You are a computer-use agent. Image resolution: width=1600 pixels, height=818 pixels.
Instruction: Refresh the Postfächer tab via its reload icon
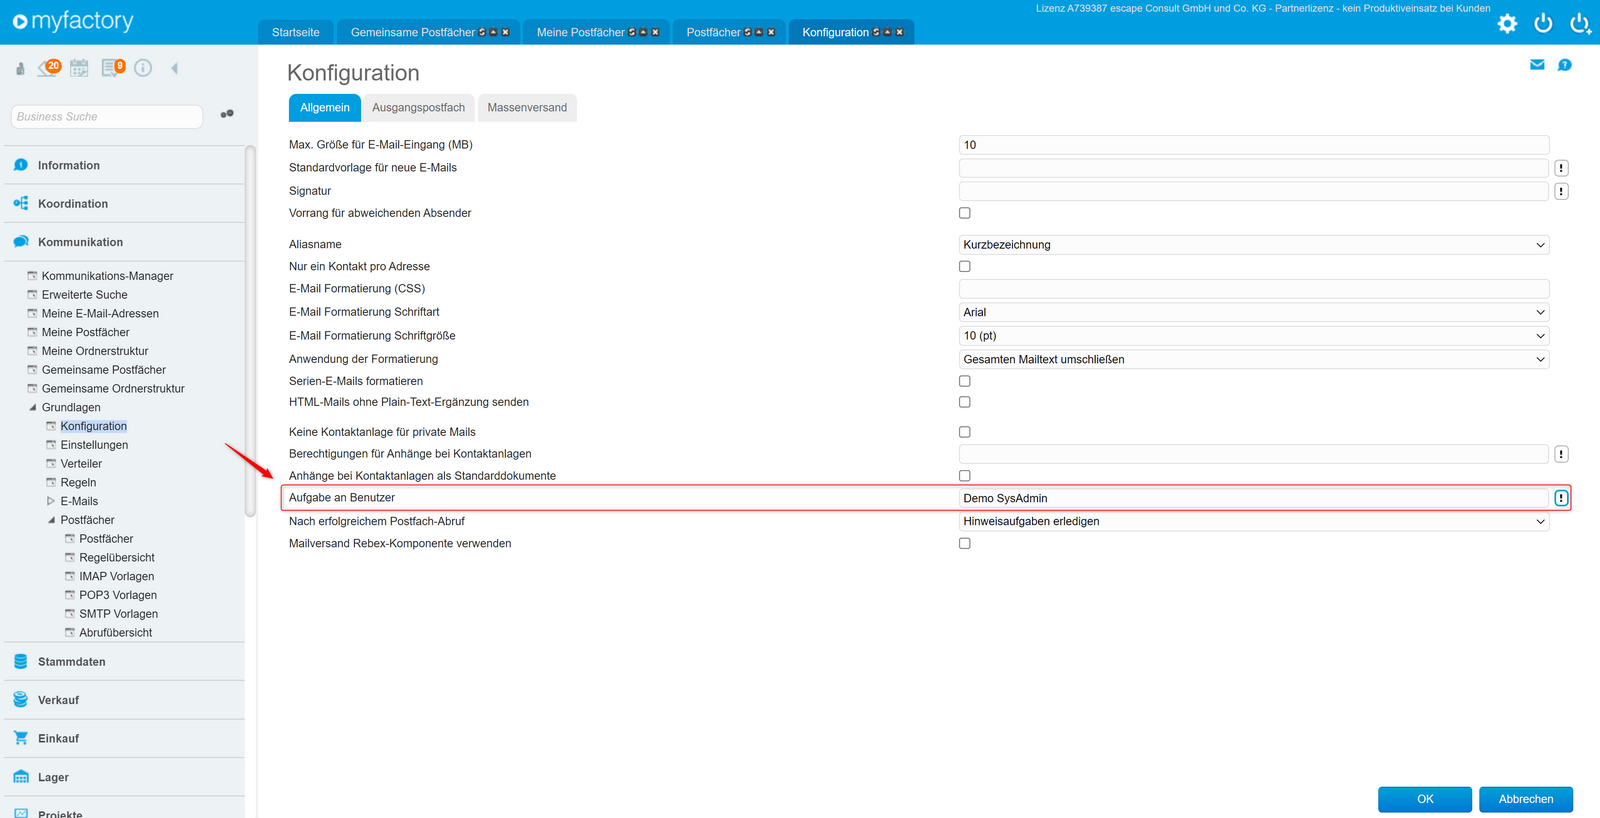[748, 32]
